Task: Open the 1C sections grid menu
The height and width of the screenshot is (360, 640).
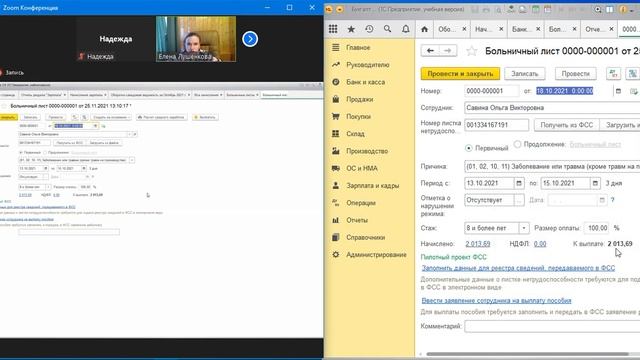Action: pos(333,29)
